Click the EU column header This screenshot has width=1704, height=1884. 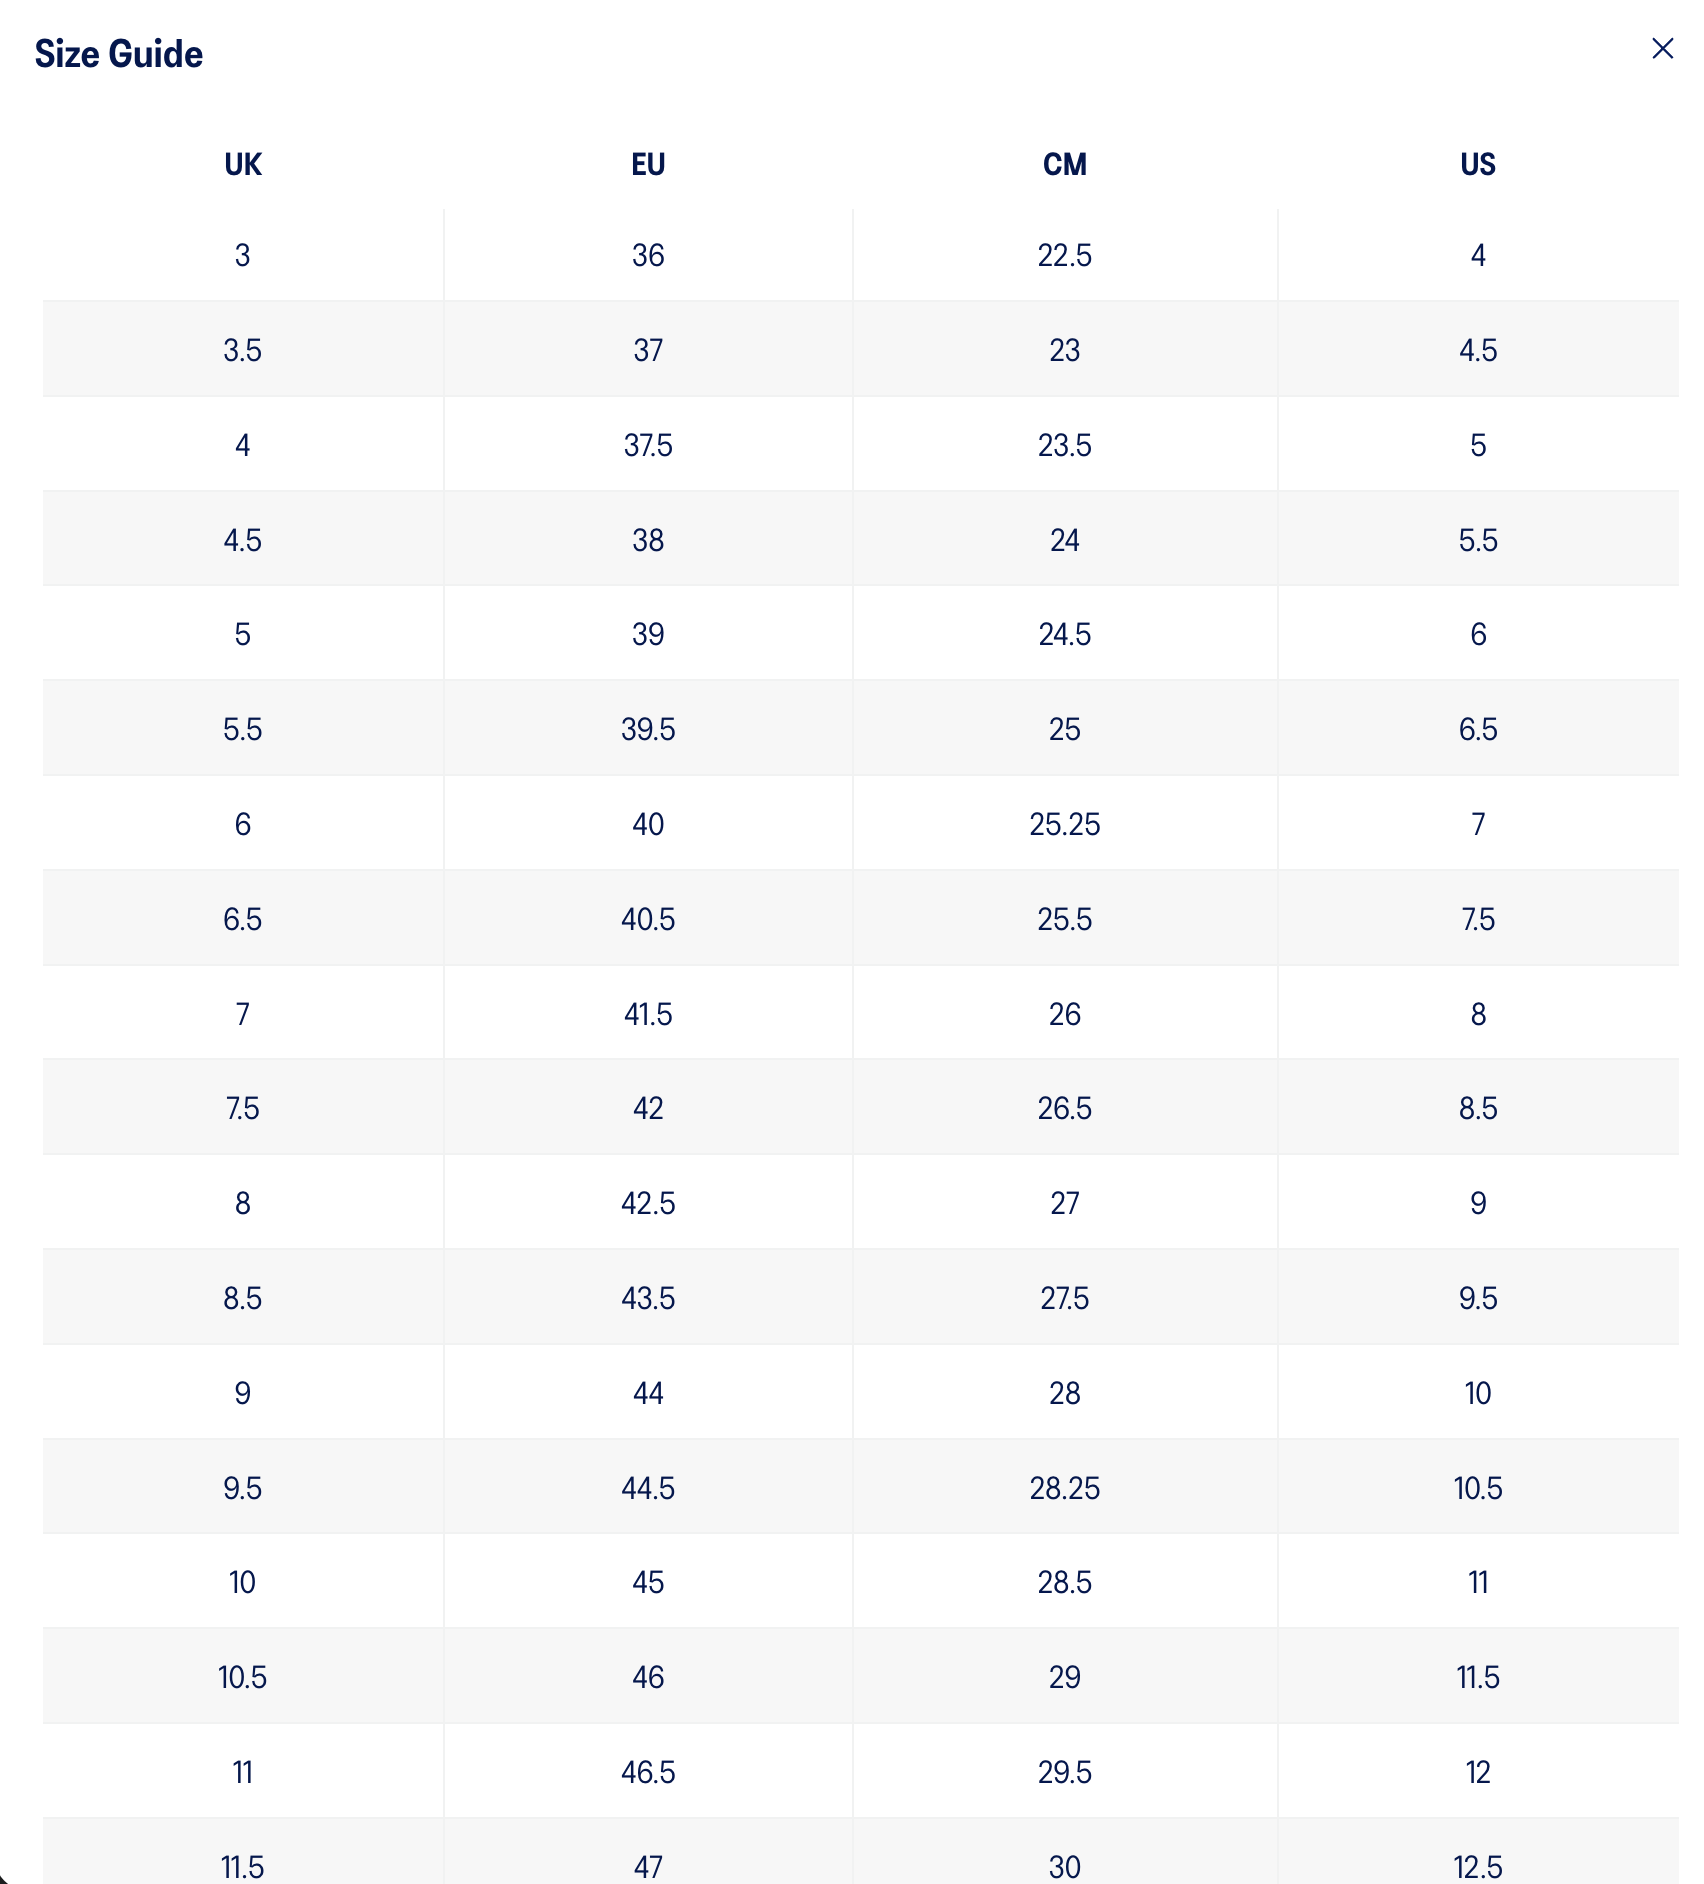coord(648,164)
